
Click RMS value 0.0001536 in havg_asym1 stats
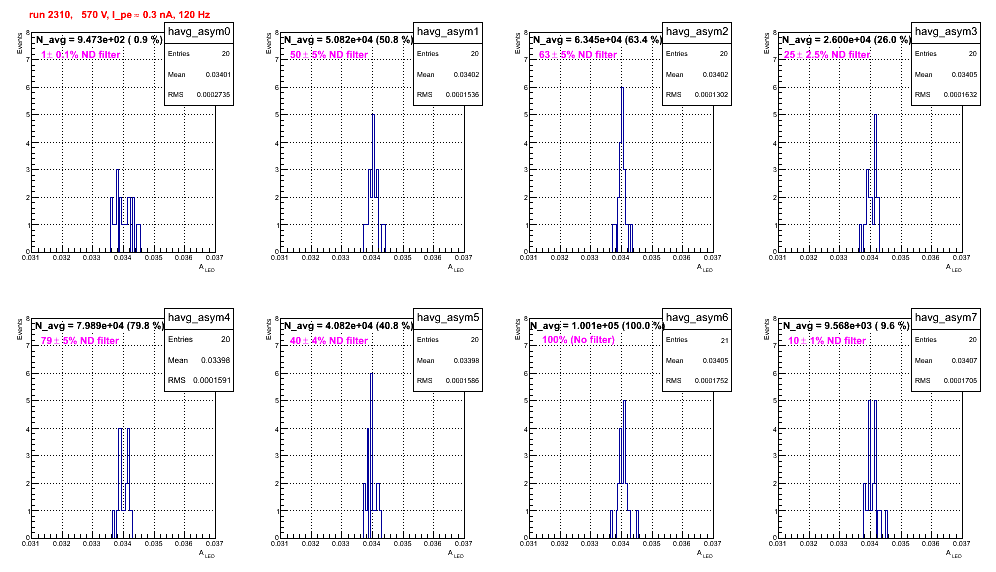point(464,95)
